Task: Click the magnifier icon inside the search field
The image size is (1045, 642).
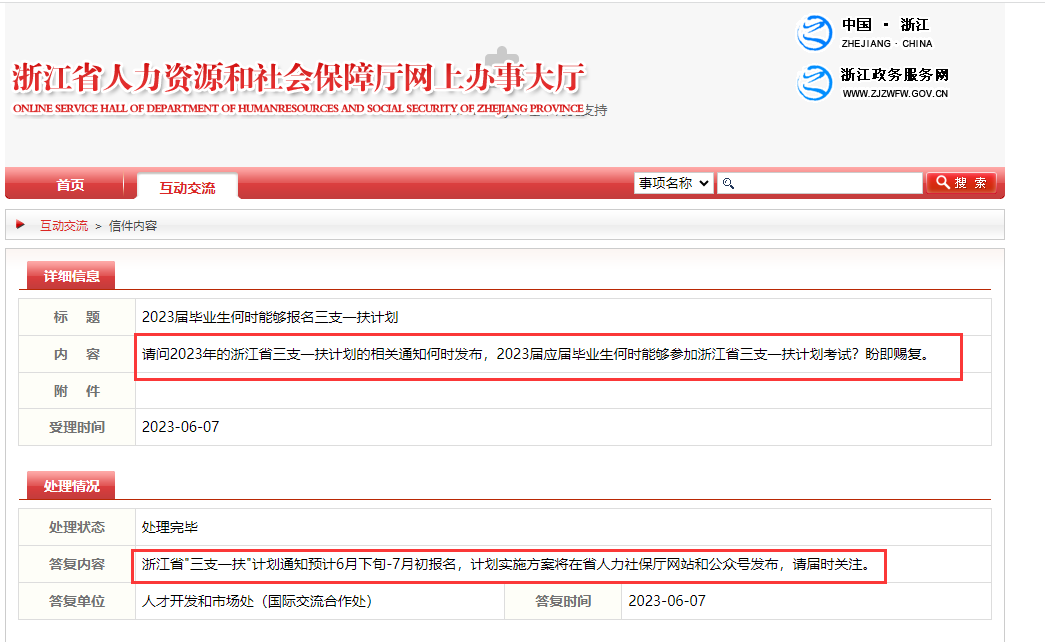Action: 728,183
